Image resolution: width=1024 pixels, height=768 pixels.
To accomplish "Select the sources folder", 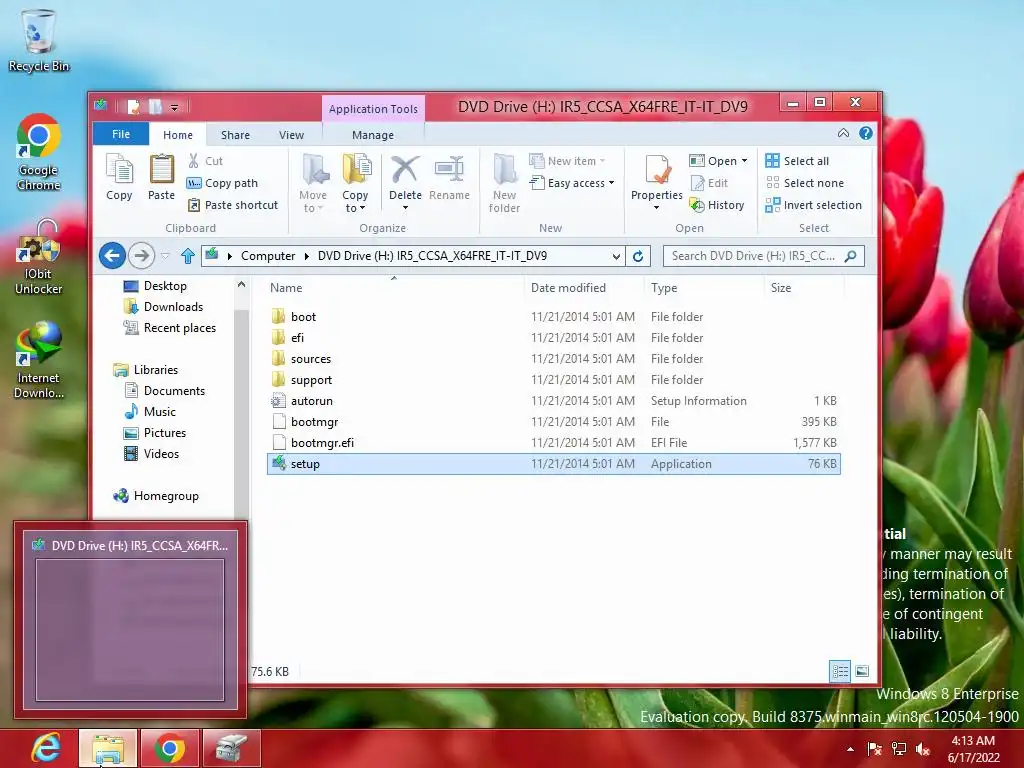I will [x=553, y=359].
